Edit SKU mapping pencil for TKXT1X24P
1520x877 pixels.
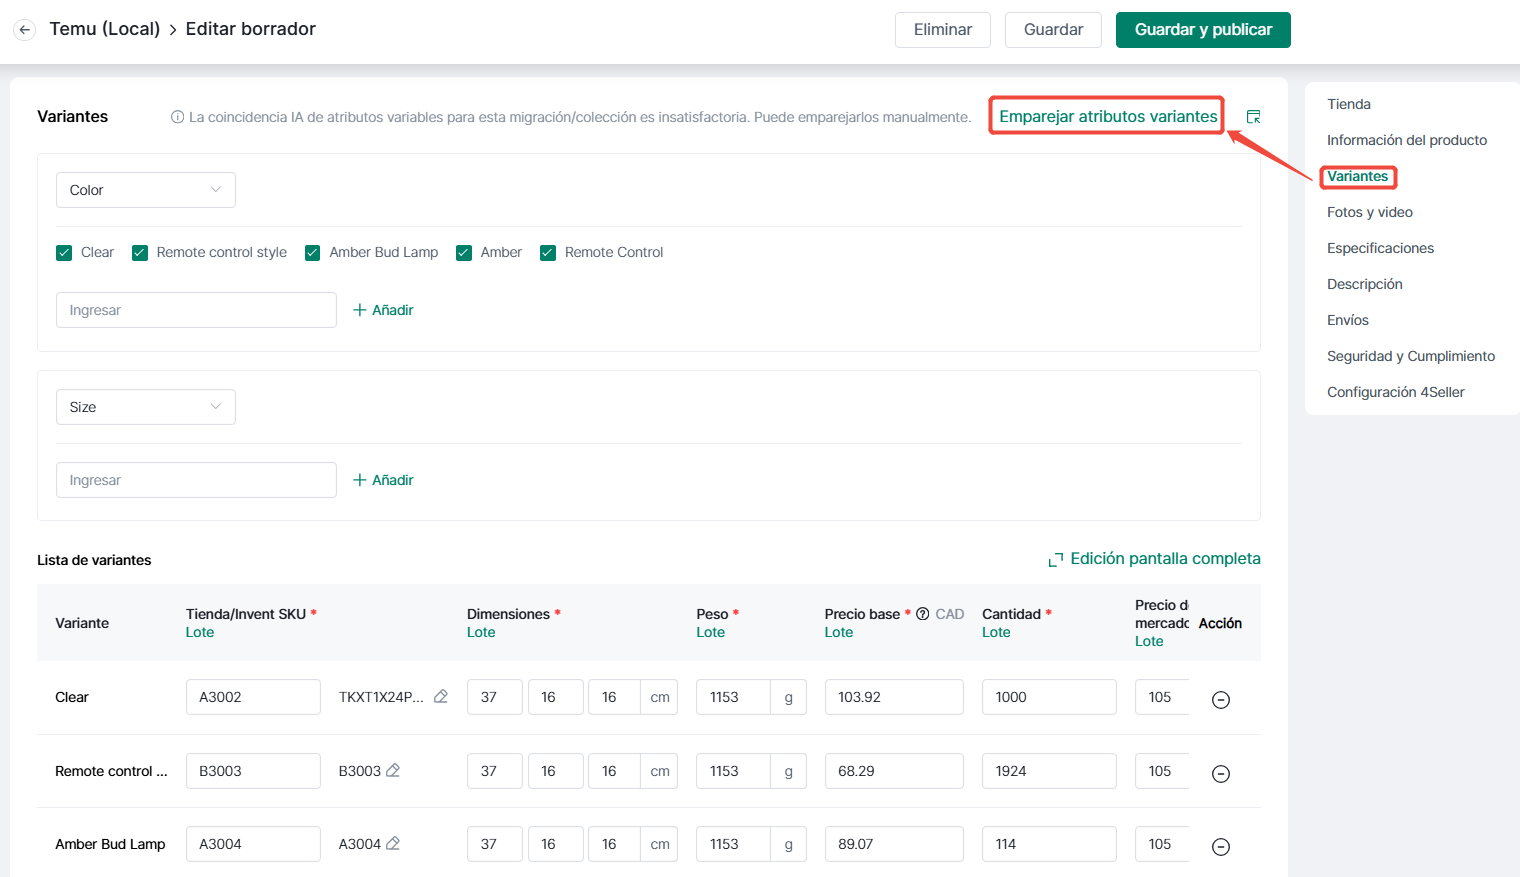coord(441,697)
